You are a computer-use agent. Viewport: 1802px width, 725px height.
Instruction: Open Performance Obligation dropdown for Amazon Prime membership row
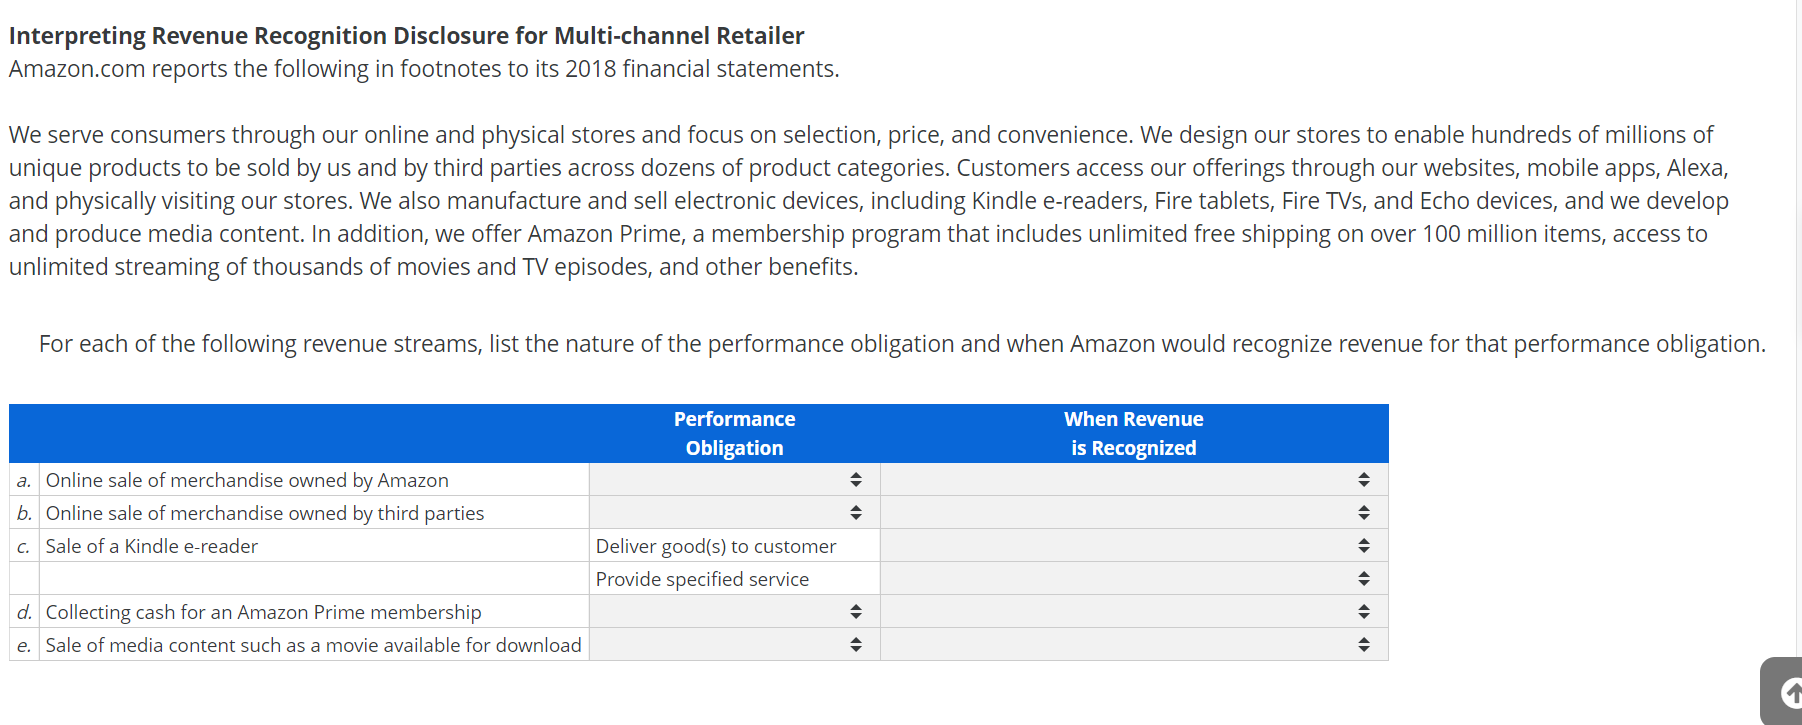point(856,611)
